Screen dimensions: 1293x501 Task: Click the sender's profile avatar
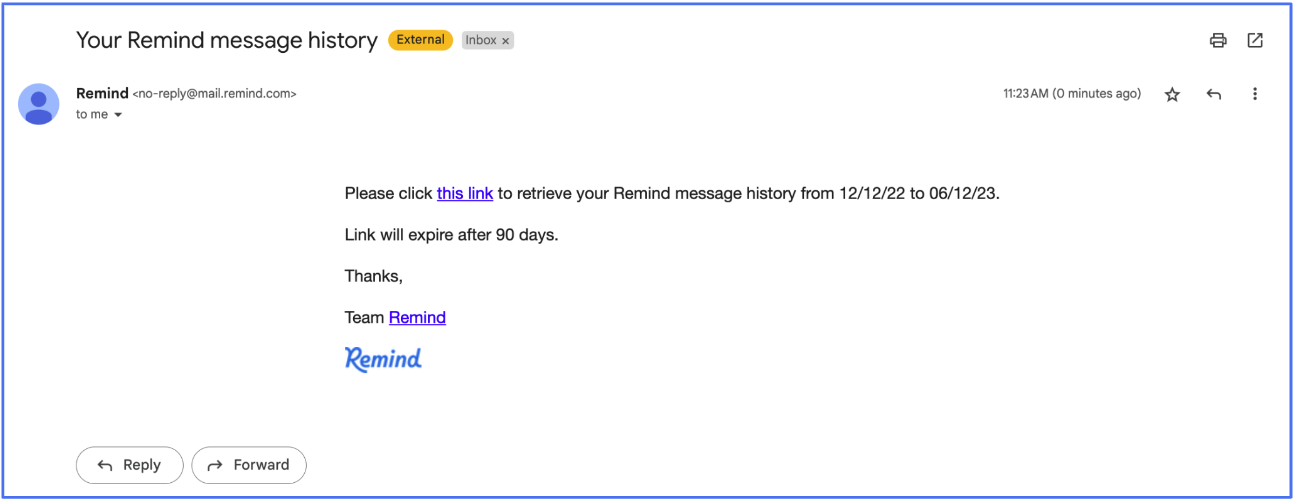tap(39, 103)
